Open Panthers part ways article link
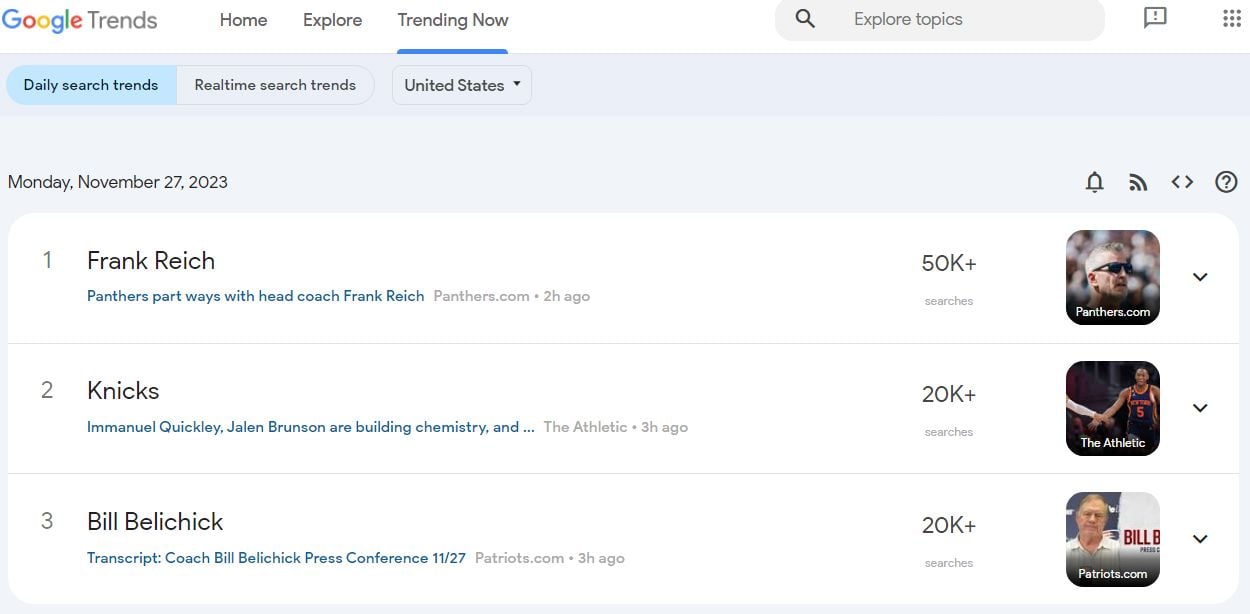Screen dimensions: 1250x614 coord(255,296)
